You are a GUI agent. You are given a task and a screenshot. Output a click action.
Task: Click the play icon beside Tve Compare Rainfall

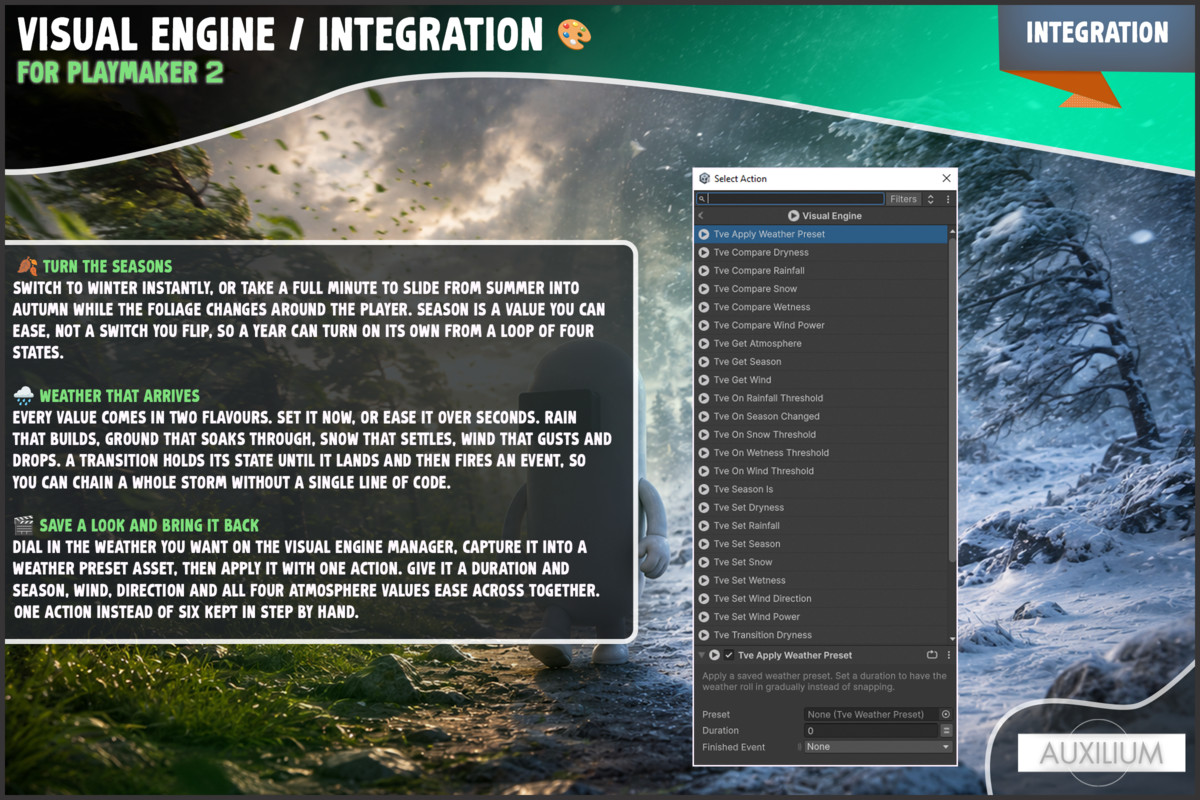(704, 270)
